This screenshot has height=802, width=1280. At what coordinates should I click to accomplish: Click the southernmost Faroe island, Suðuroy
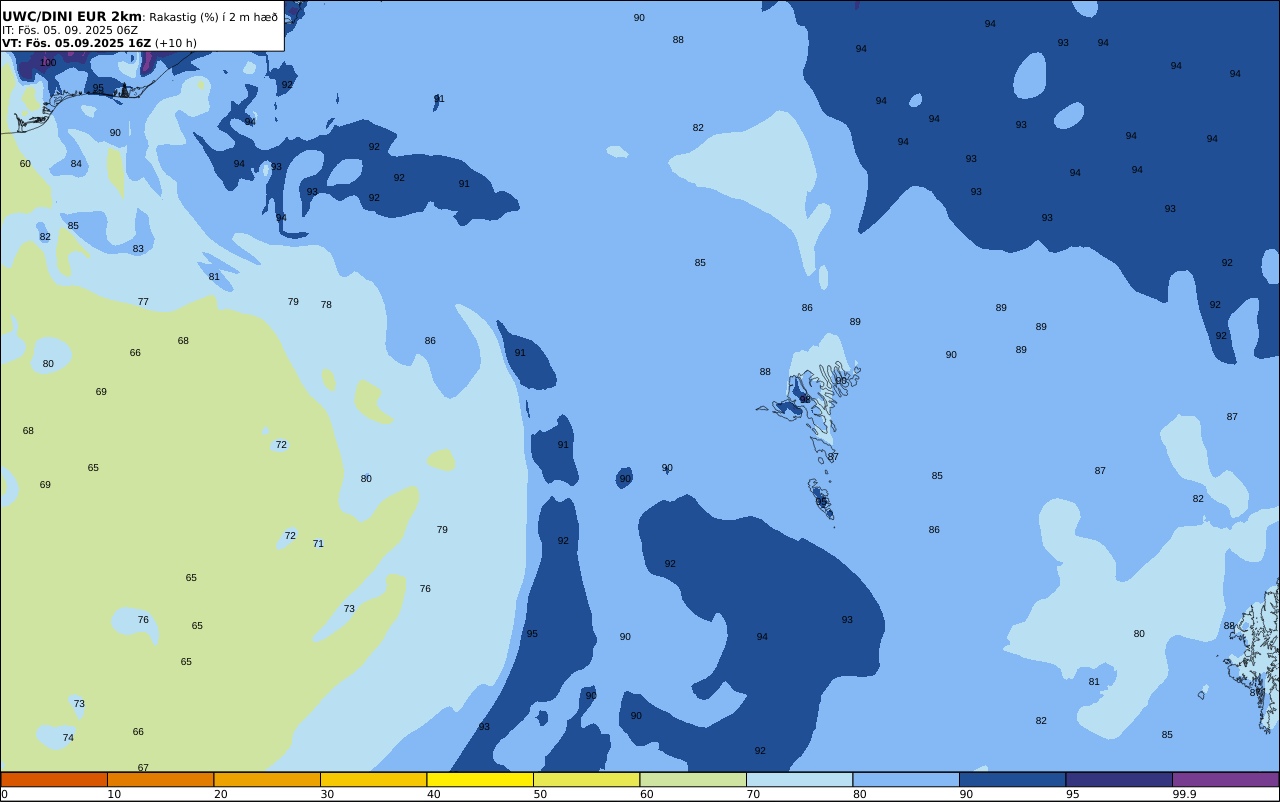click(x=820, y=499)
